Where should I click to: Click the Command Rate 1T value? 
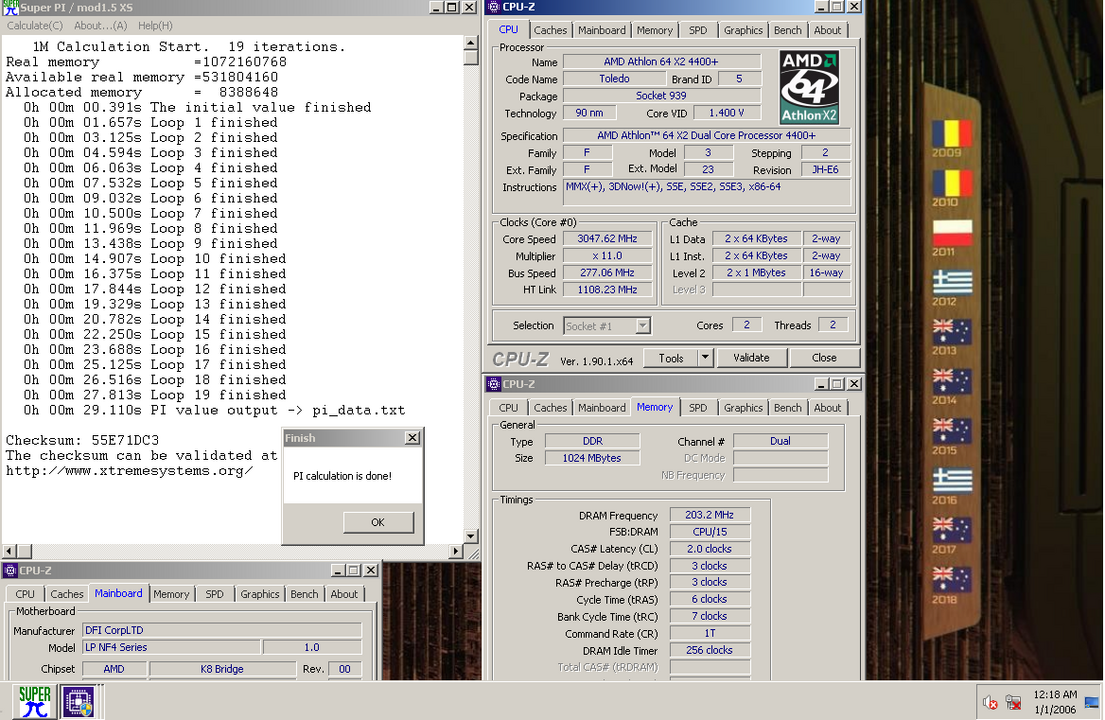(x=709, y=633)
